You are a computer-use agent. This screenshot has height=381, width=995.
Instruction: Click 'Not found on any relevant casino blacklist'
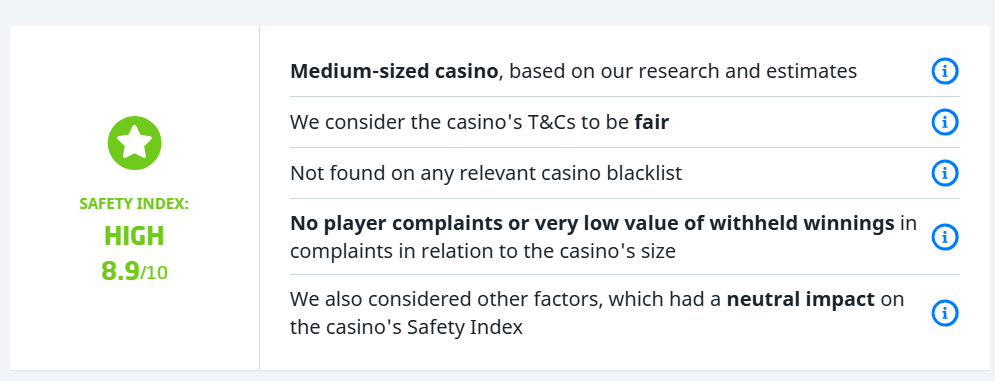(x=486, y=173)
